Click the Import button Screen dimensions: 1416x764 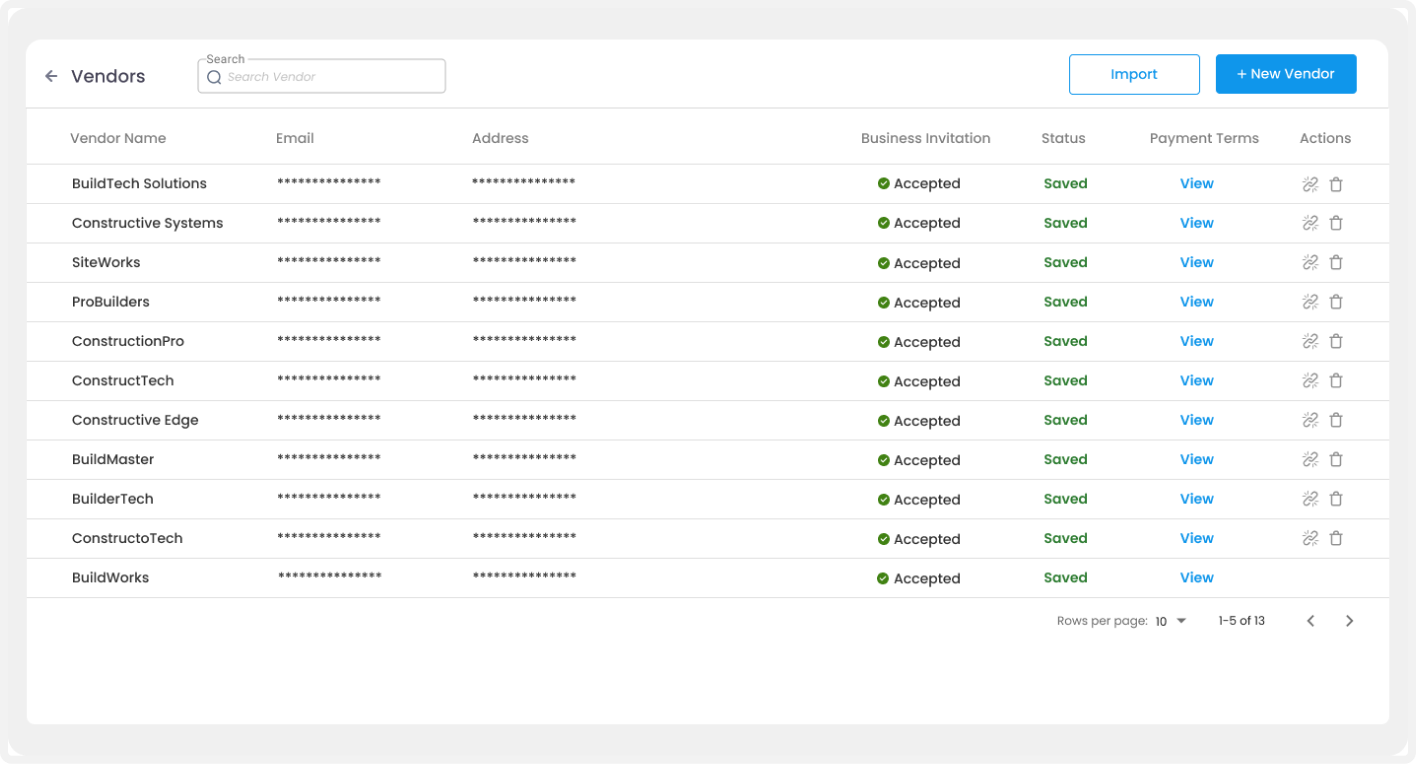1134,74
